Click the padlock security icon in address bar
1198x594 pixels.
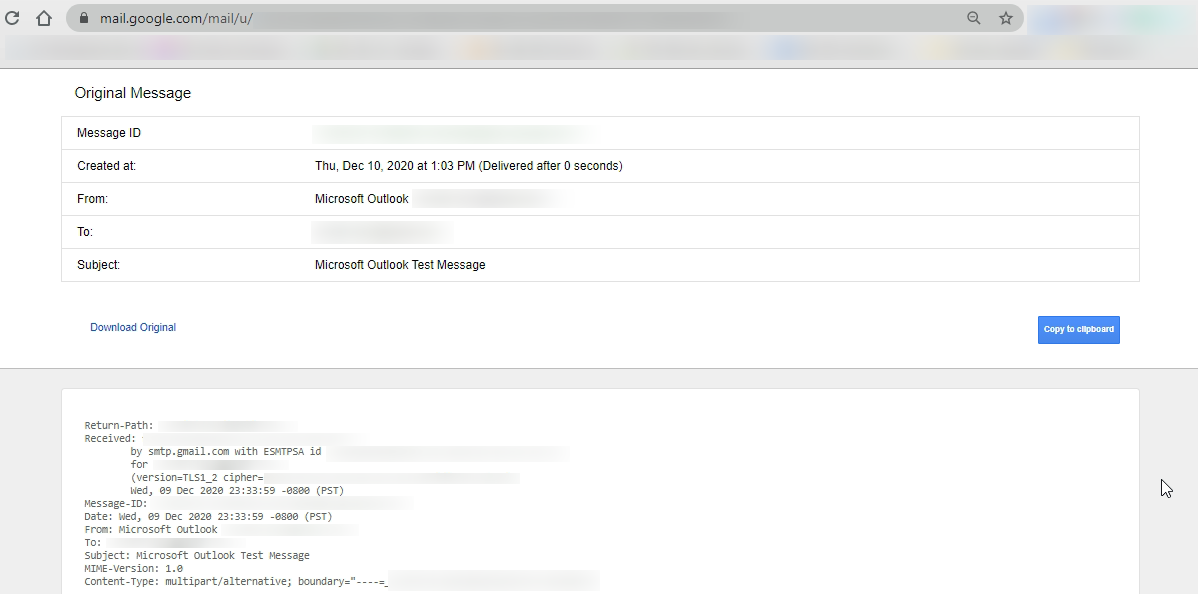coord(87,17)
